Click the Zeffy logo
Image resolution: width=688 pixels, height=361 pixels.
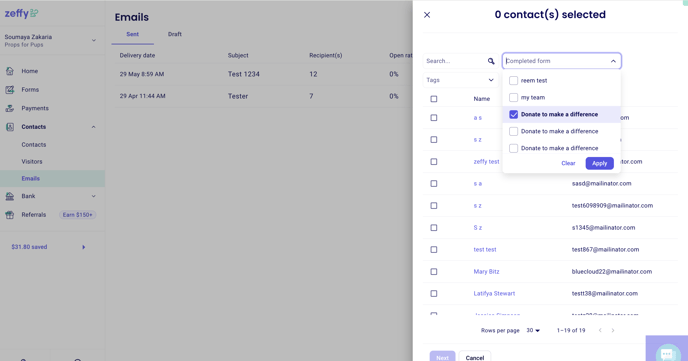pos(22,14)
